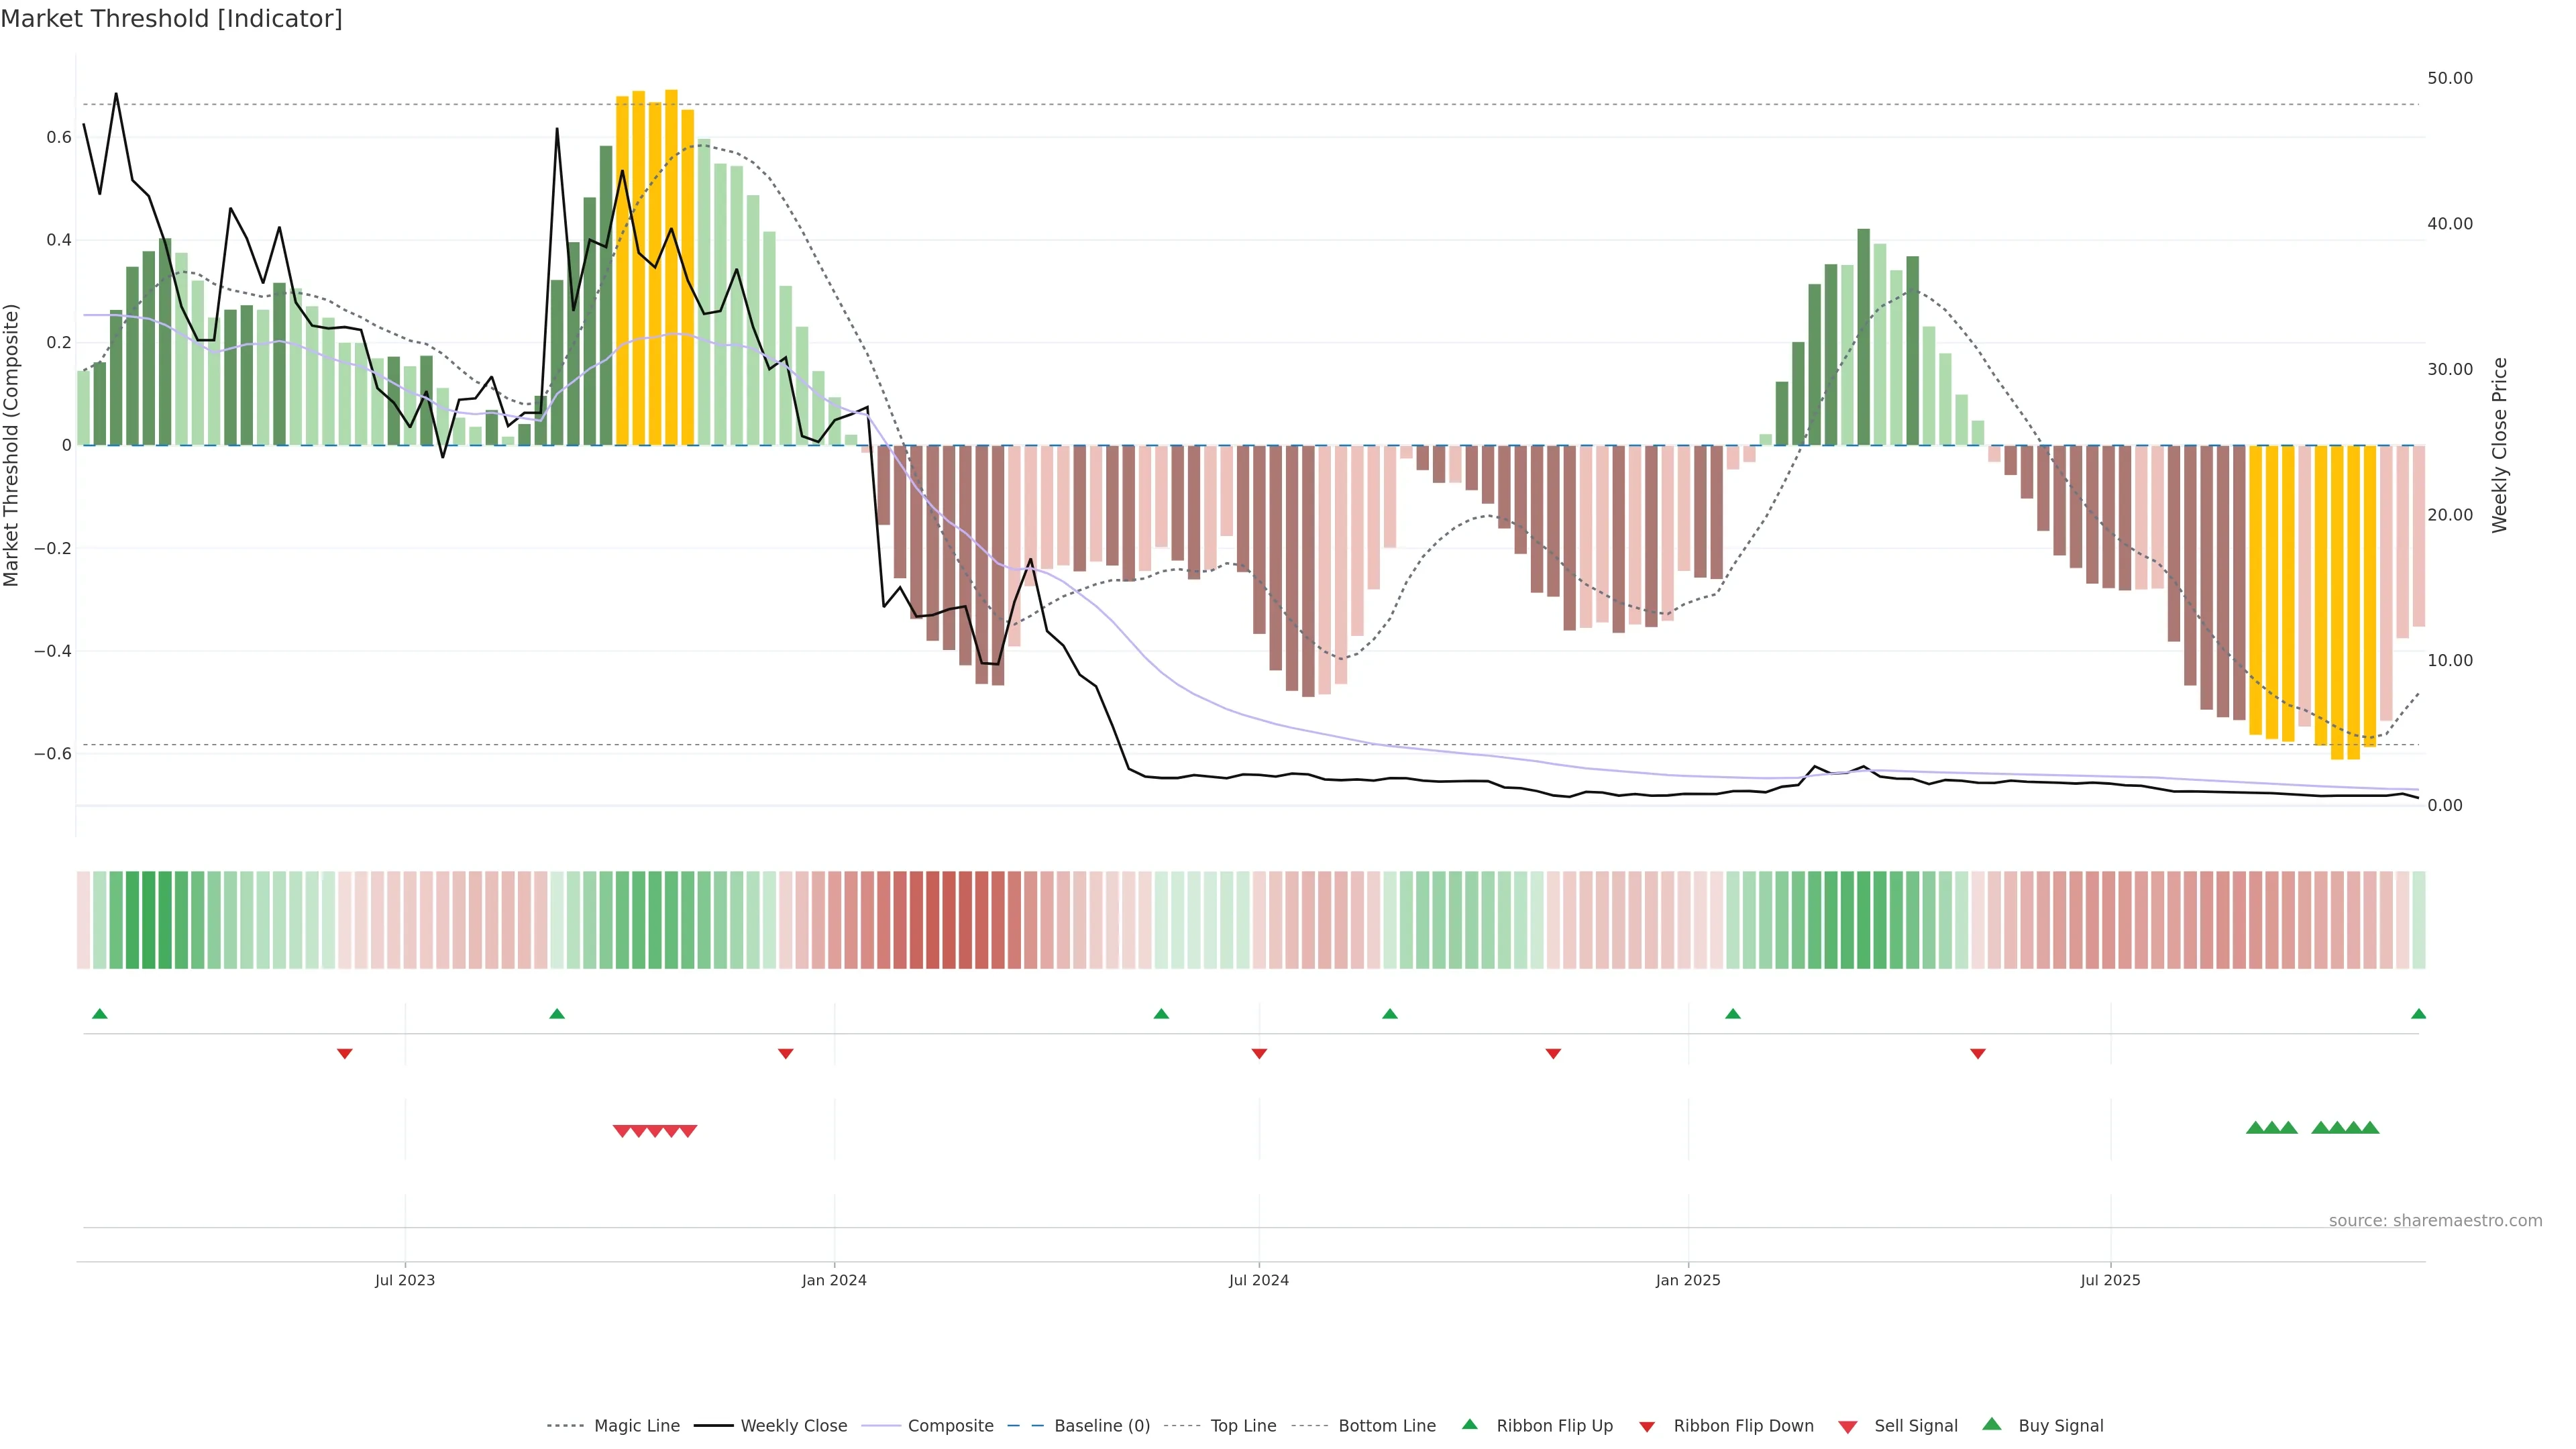Click the red Ribbon Flip Down legend triangle
Viewport: 2576px width, 1449px height.
tap(1647, 1427)
